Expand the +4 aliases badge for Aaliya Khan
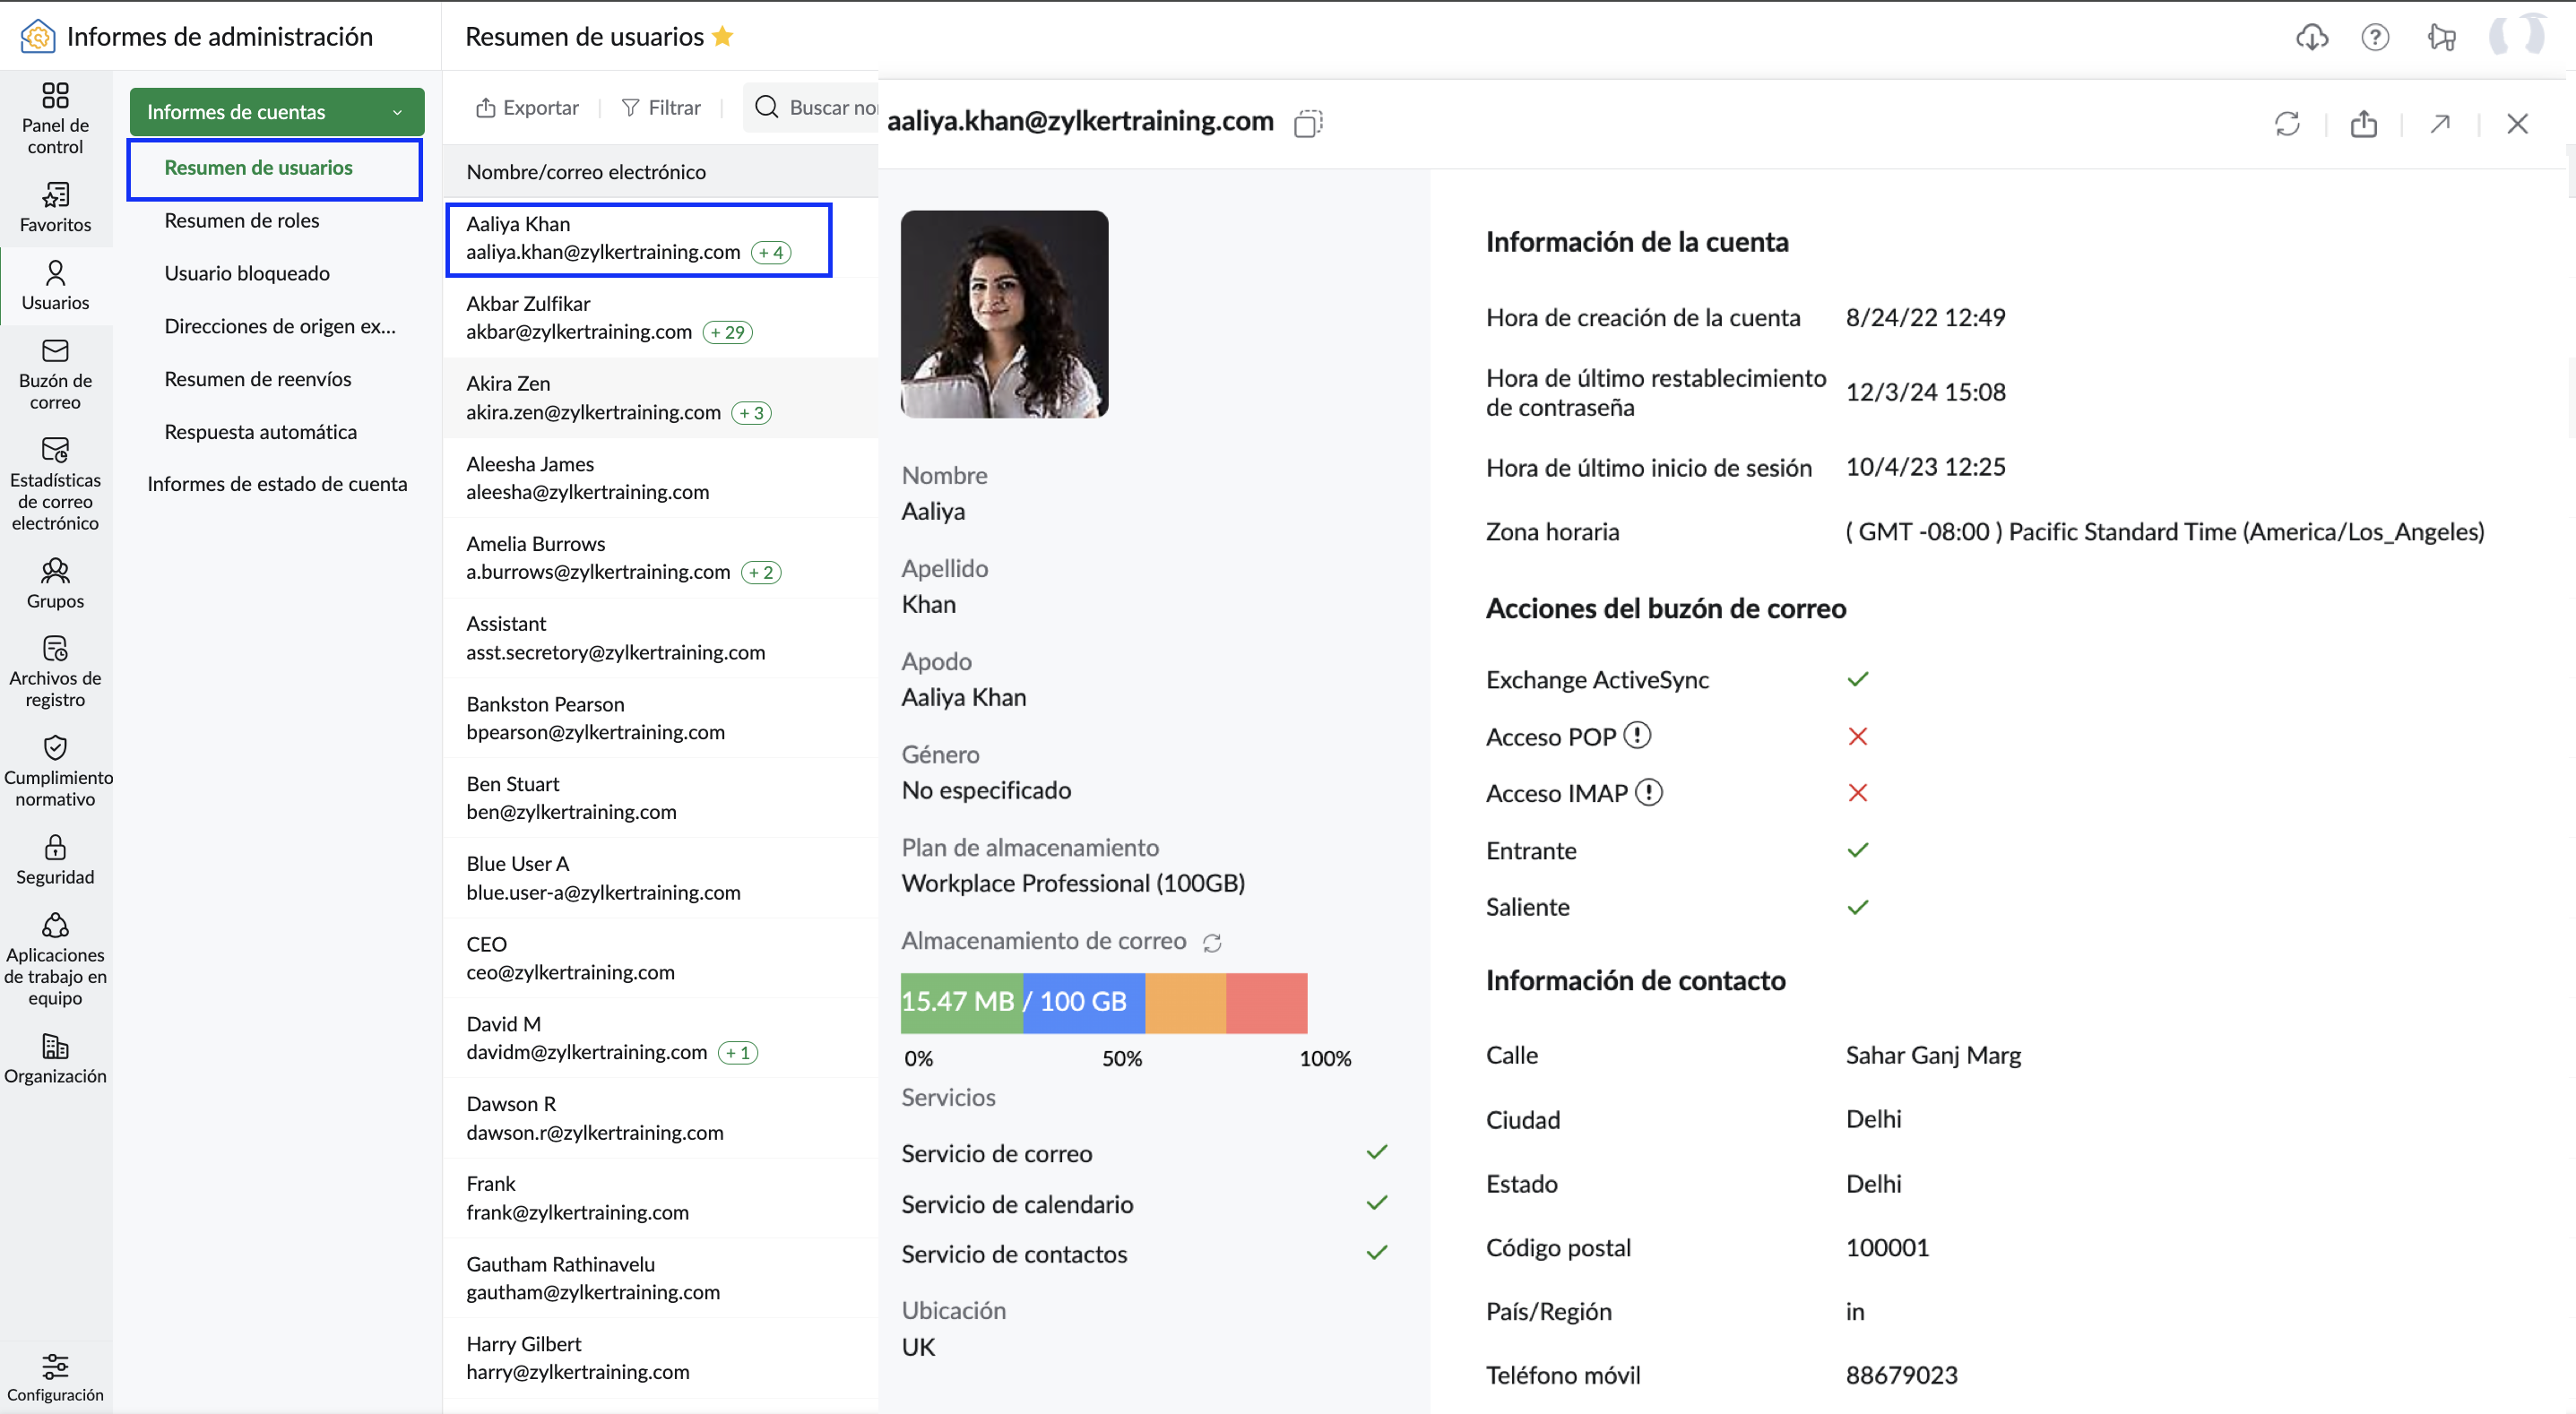 pos(771,253)
